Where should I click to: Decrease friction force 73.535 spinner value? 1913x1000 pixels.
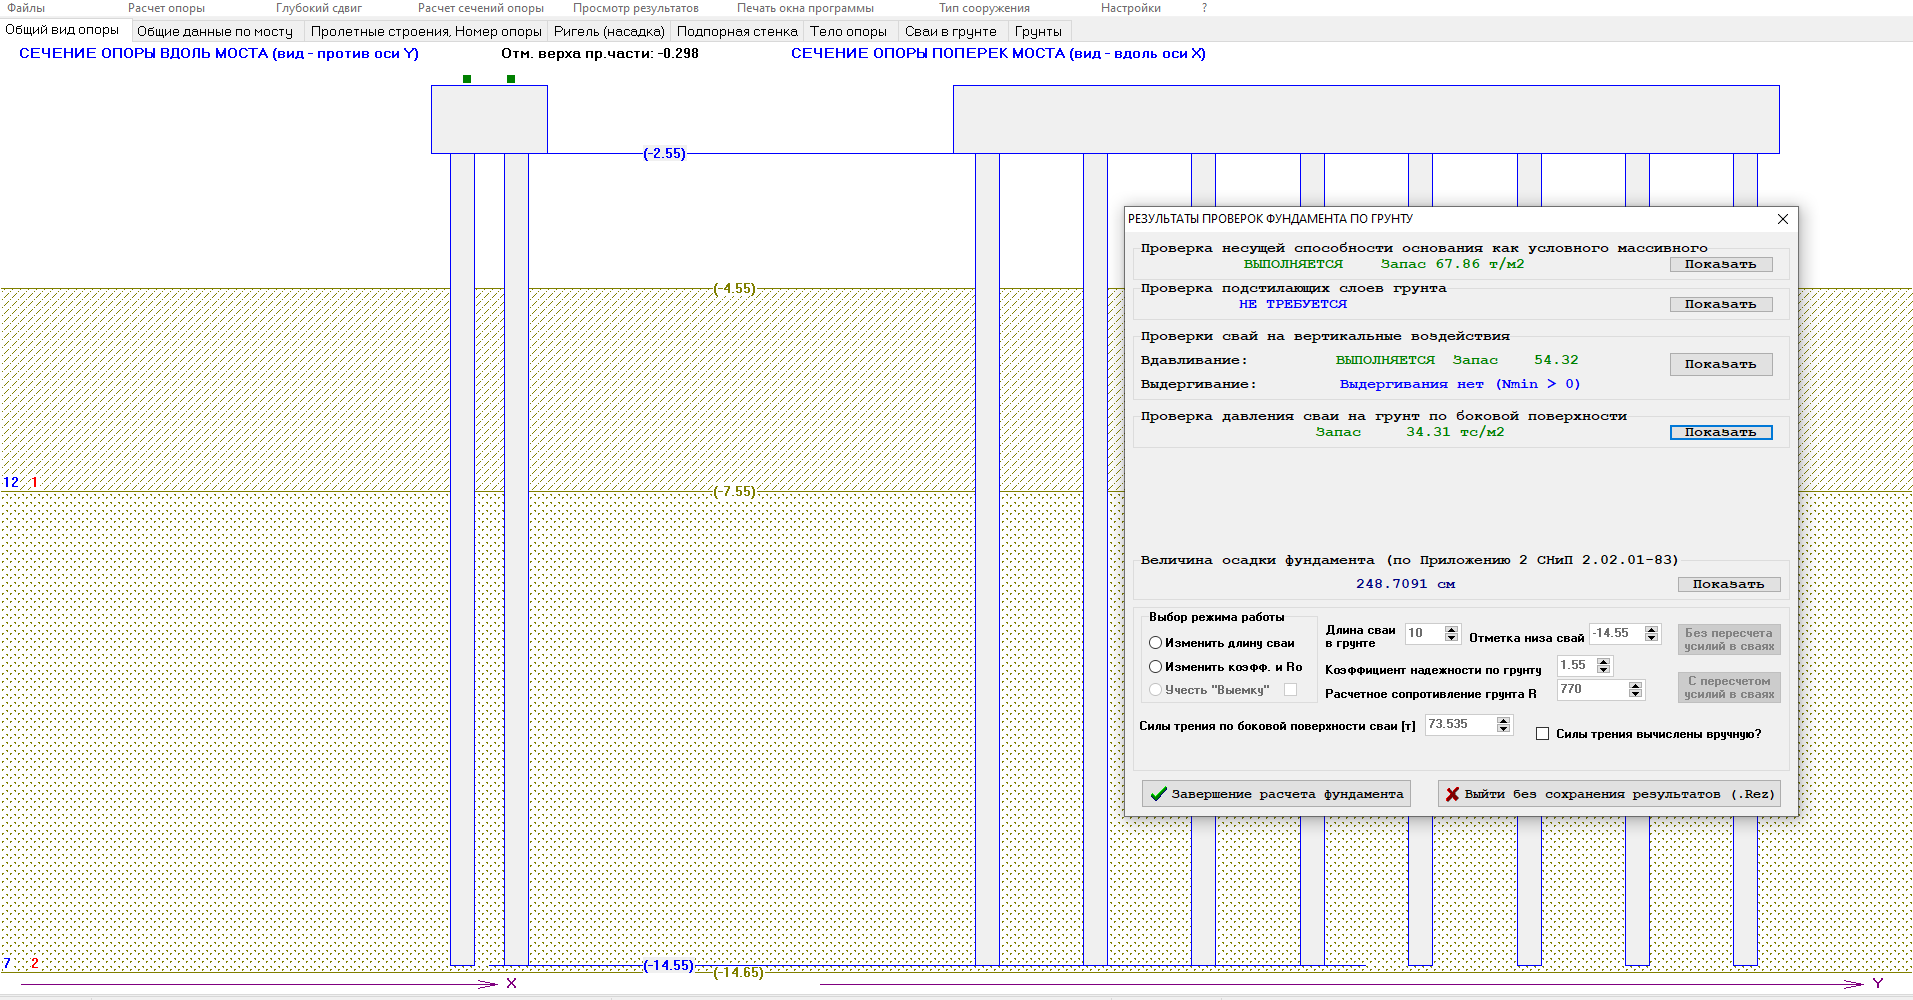[x=1503, y=729]
